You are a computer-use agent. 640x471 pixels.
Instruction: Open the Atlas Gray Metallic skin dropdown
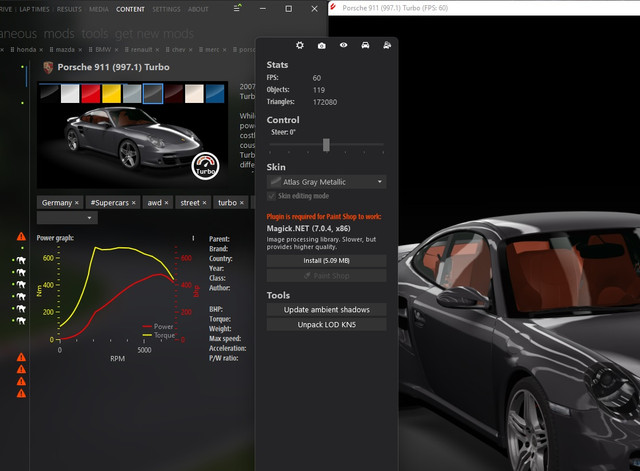pyautogui.click(x=327, y=182)
